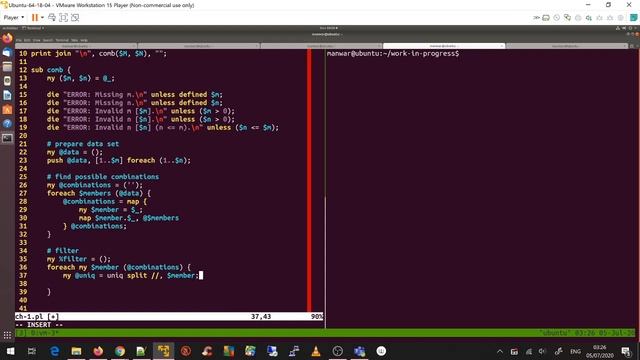The width and height of the screenshot is (640, 360).
Task: Launch Chrome from the Windows taskbar
Action: coord(120,351)
